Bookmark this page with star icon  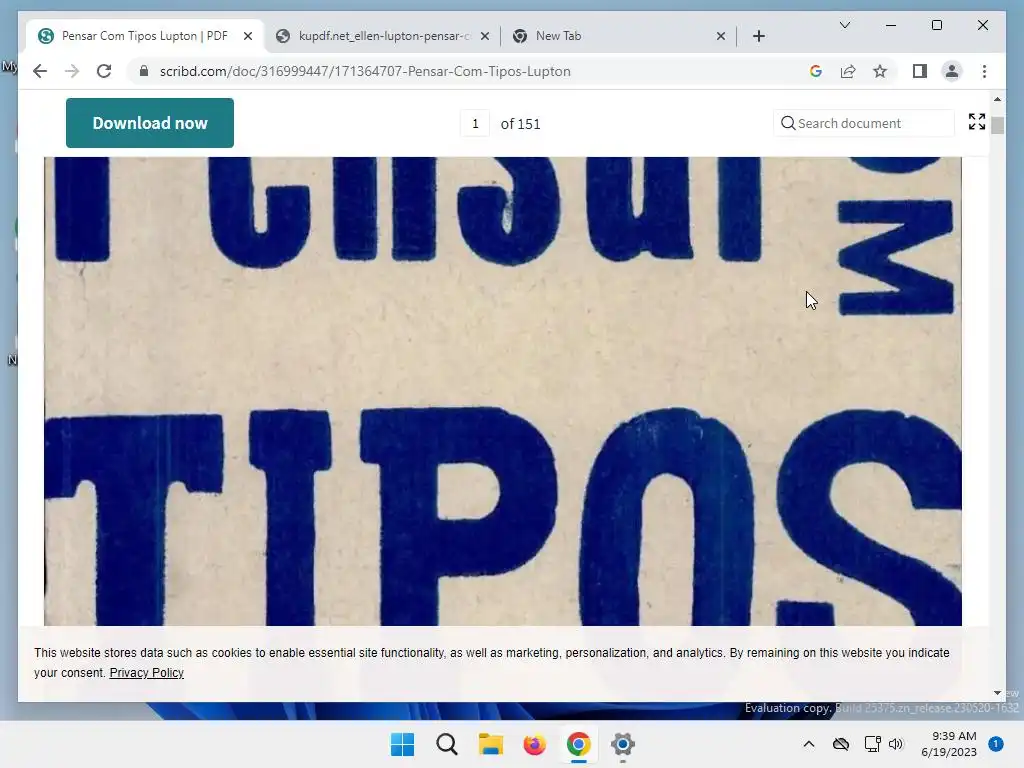[x=880, y=71]
